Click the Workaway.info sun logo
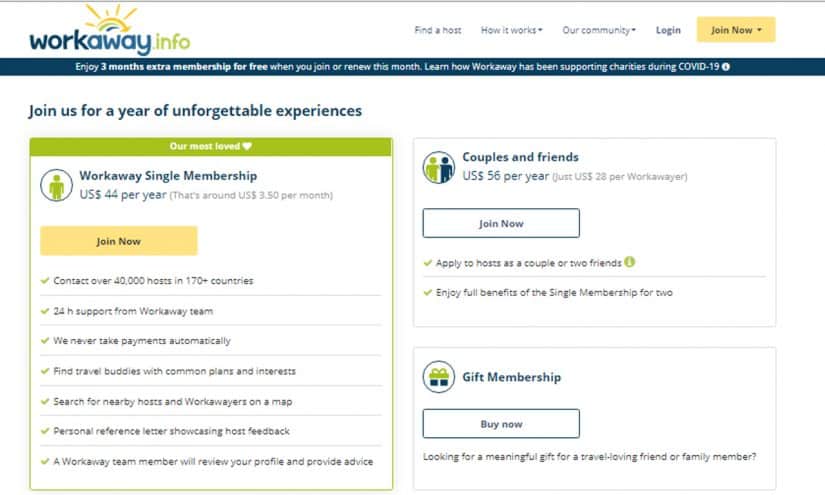This screenshot has width=825, height=495. (109, 30)
